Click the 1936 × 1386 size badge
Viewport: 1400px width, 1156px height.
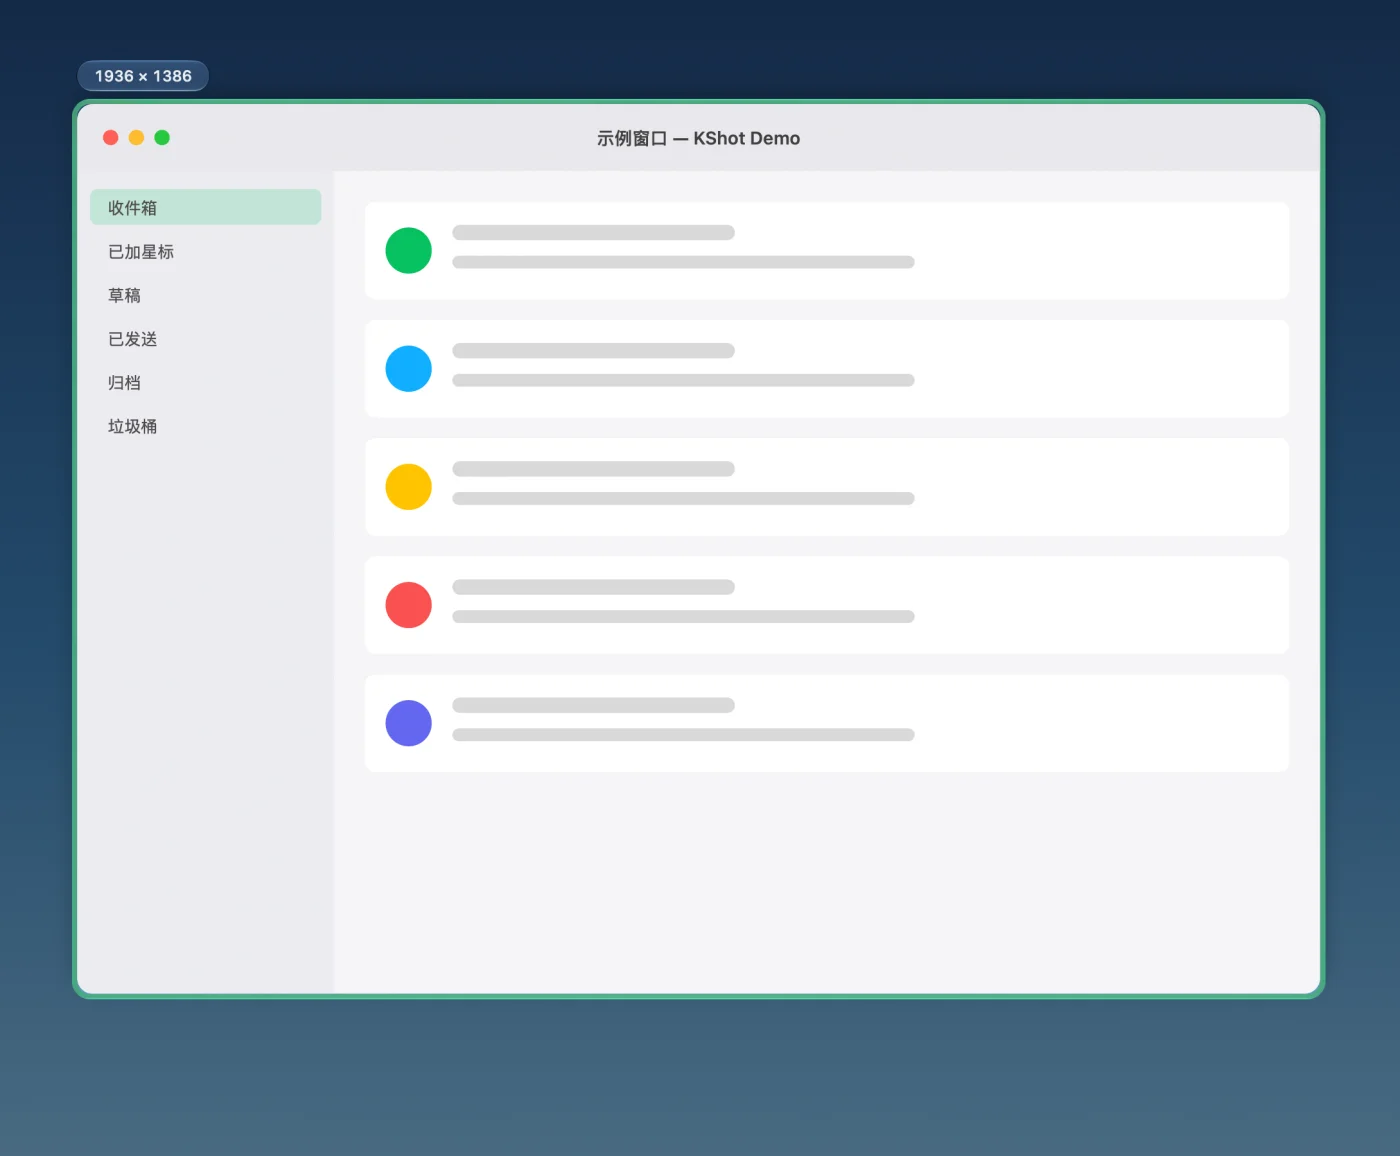[x=143, y=76]
